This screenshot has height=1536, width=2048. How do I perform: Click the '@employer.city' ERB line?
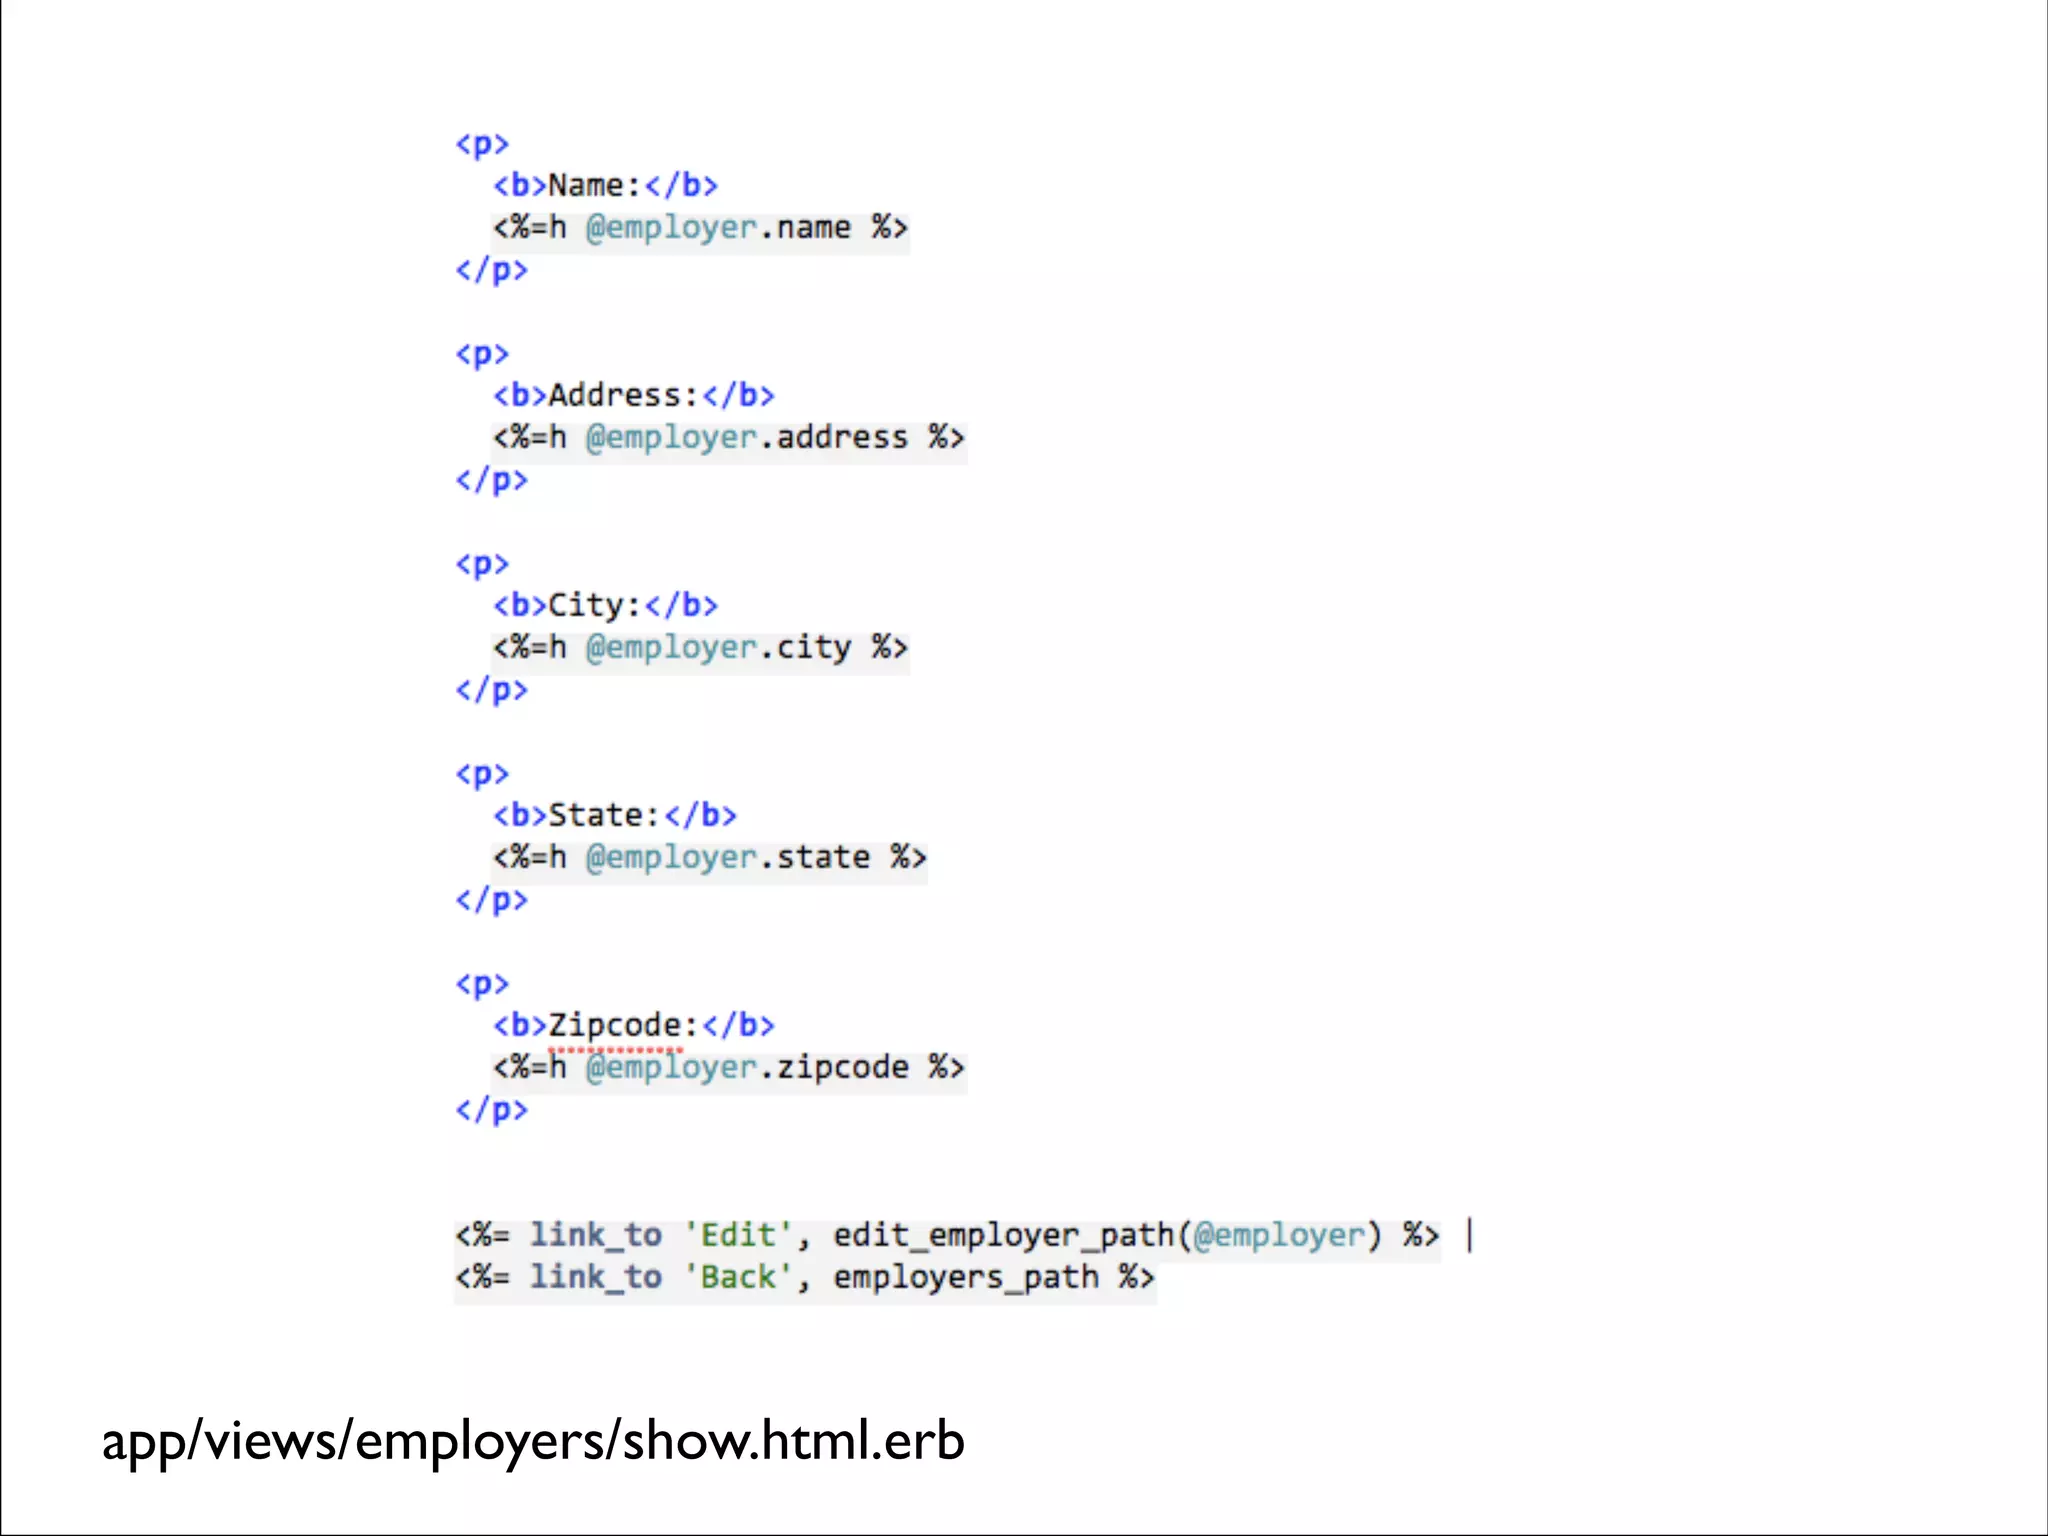point(701,649)
